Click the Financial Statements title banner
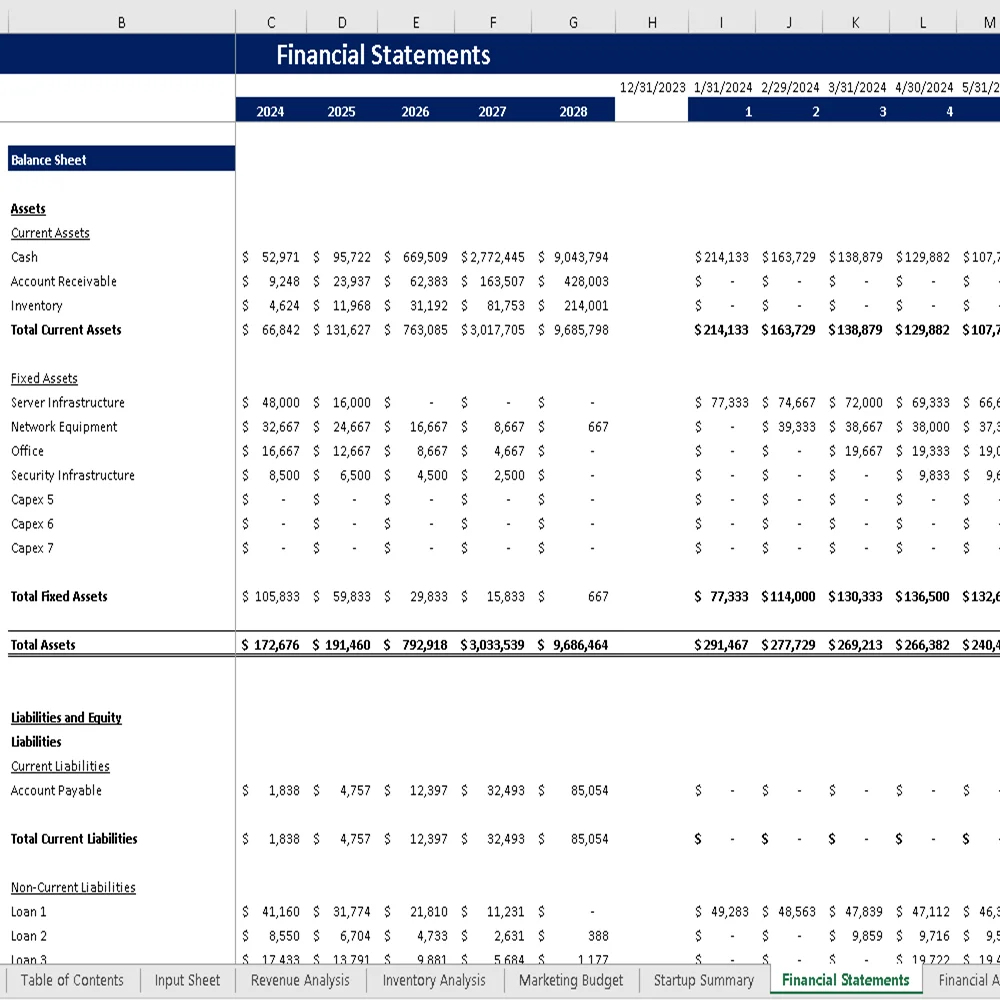 click(383, 55)
